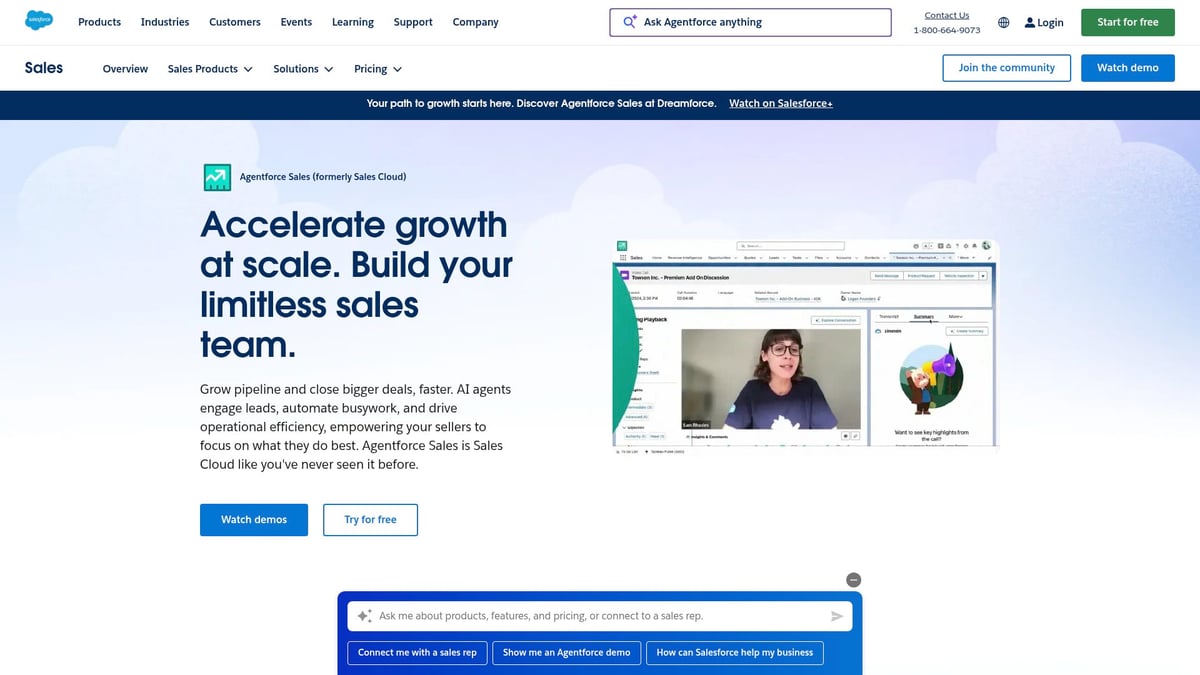Click the green Agentforce Sales product icon
This screenshot has width=1200, height=675.
[x=216, y=176]
